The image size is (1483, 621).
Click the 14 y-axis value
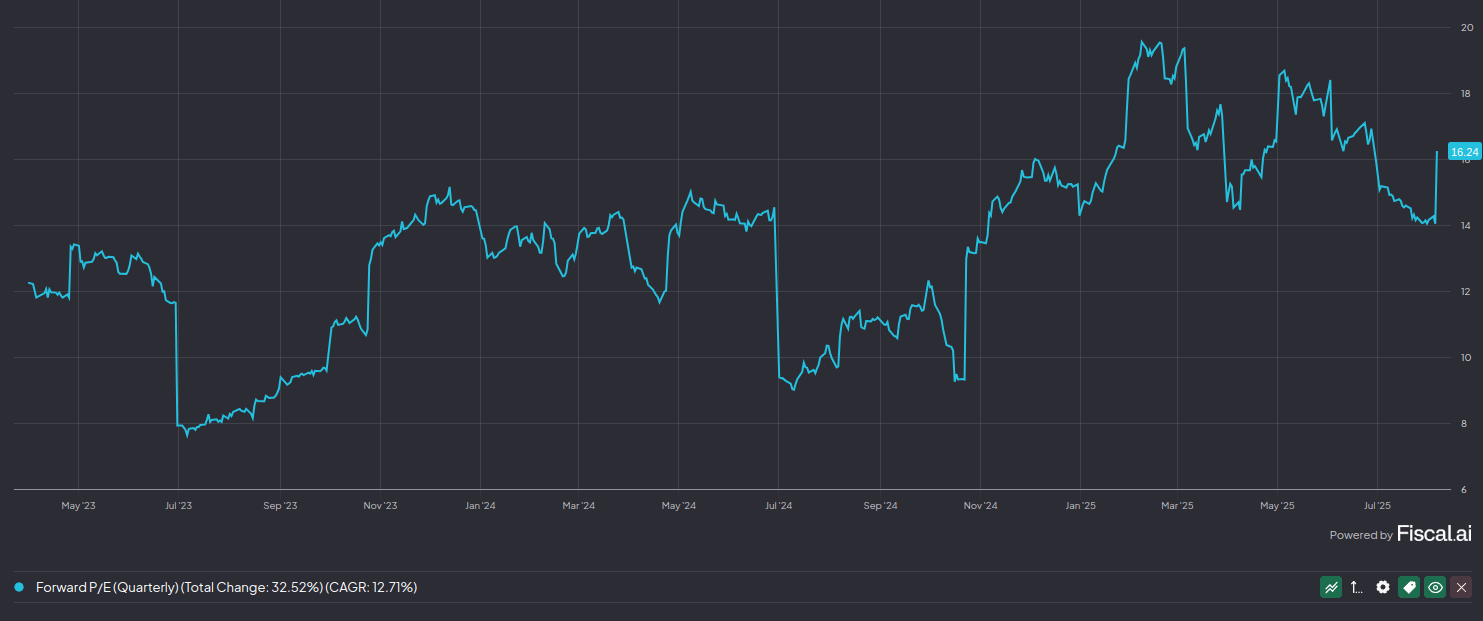coord(1466,226)
